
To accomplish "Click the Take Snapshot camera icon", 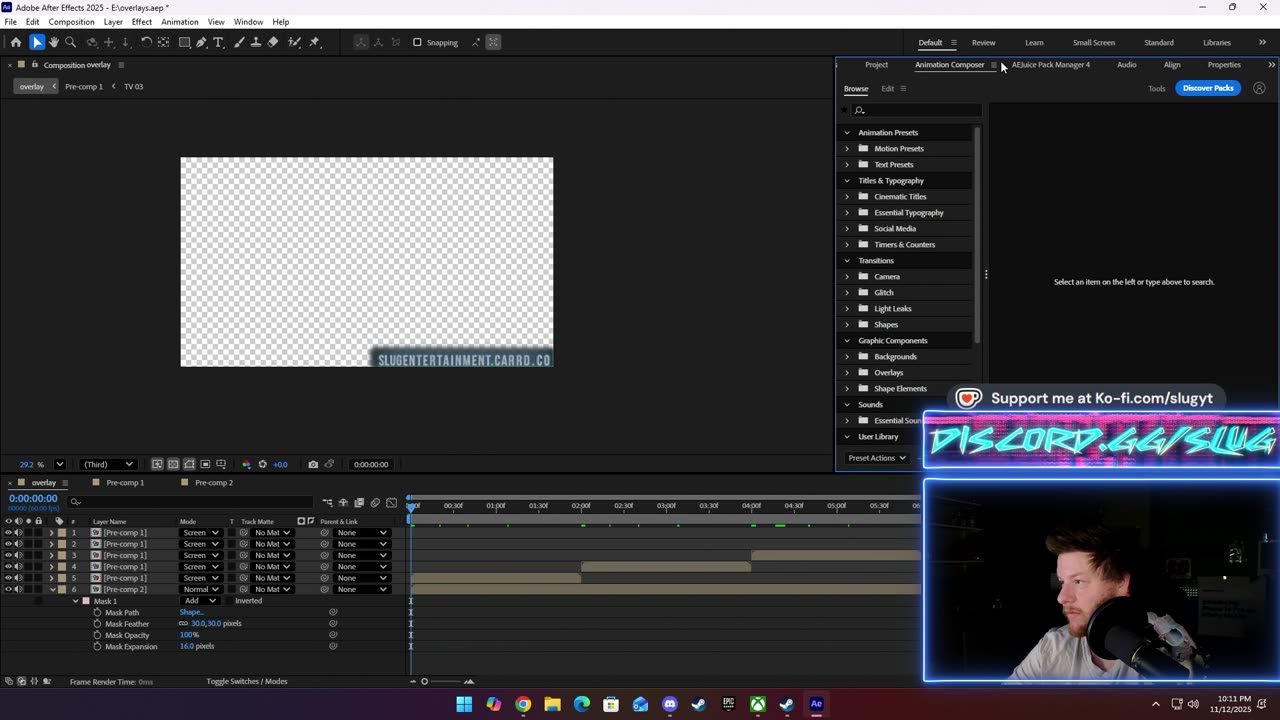I will pos(313,464).
